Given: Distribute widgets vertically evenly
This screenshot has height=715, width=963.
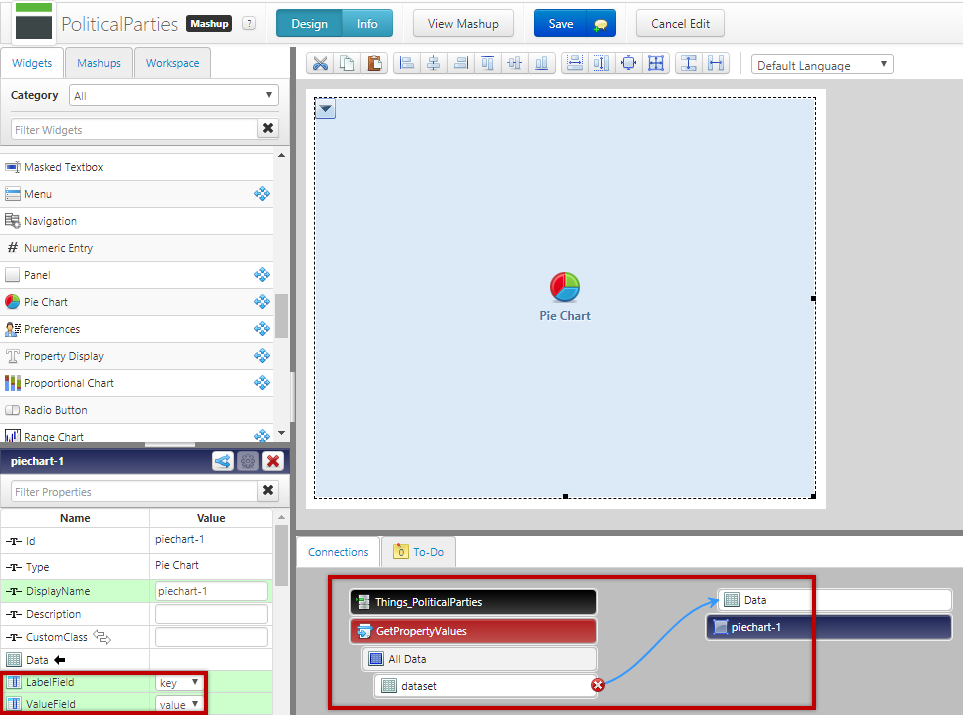Looking at the screenshot, I should coord(689,63).
